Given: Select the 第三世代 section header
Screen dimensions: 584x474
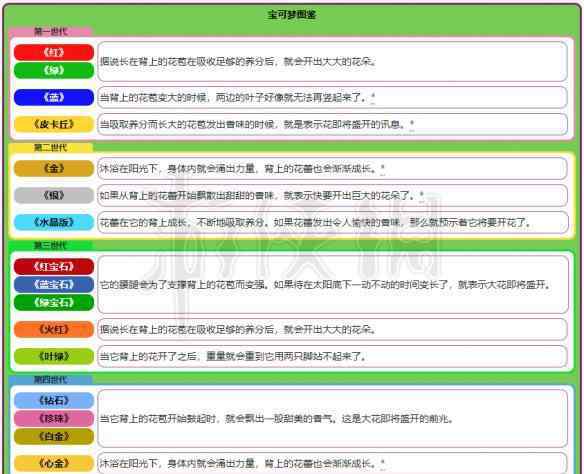Looking at the screenshot, I should [50, 245].
